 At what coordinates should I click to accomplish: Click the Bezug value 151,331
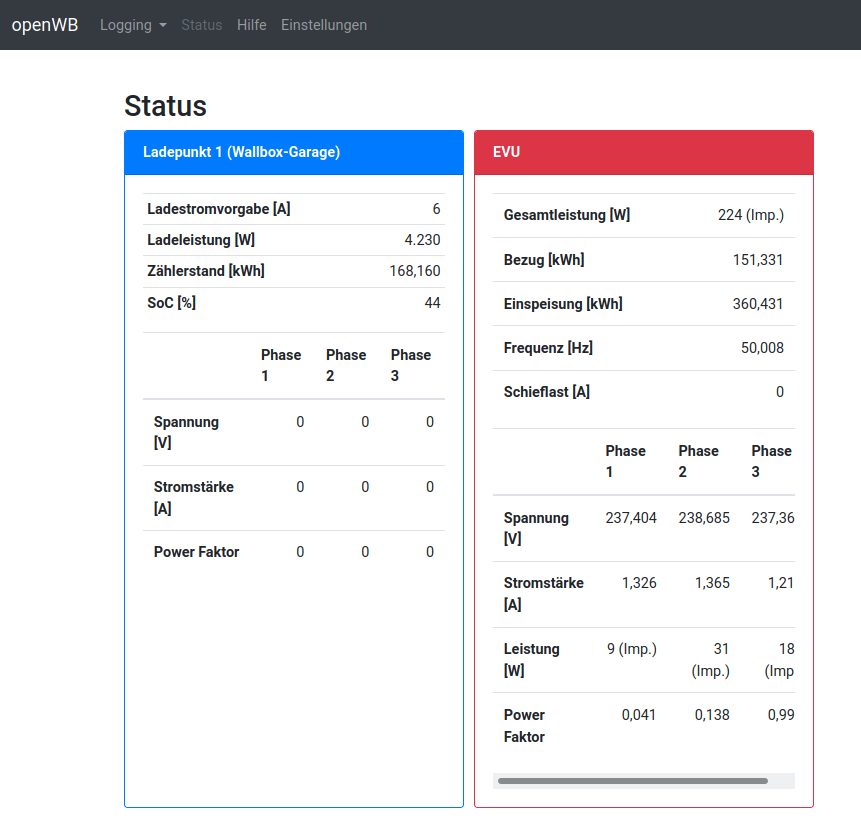click(x=758, y=260)
